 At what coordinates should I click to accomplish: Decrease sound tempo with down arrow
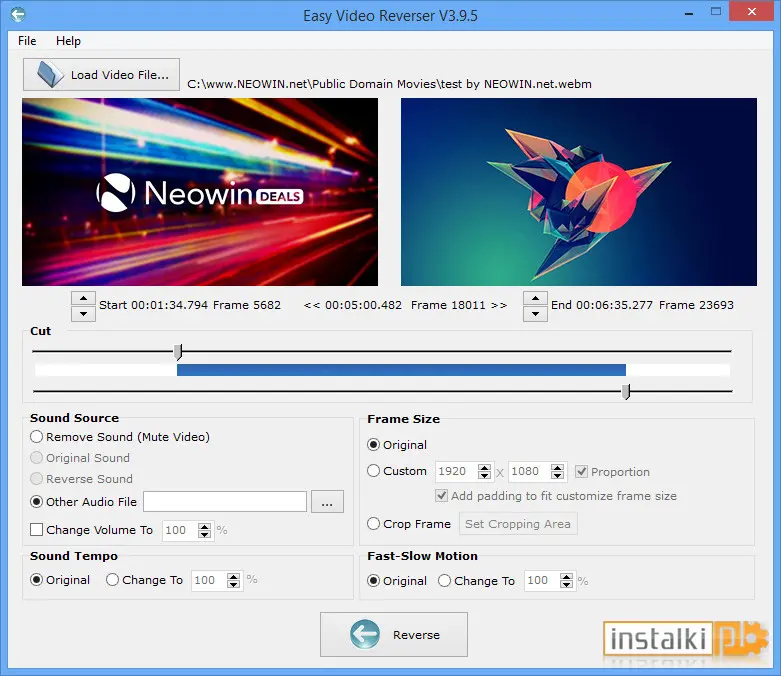[x=234, y=585]
